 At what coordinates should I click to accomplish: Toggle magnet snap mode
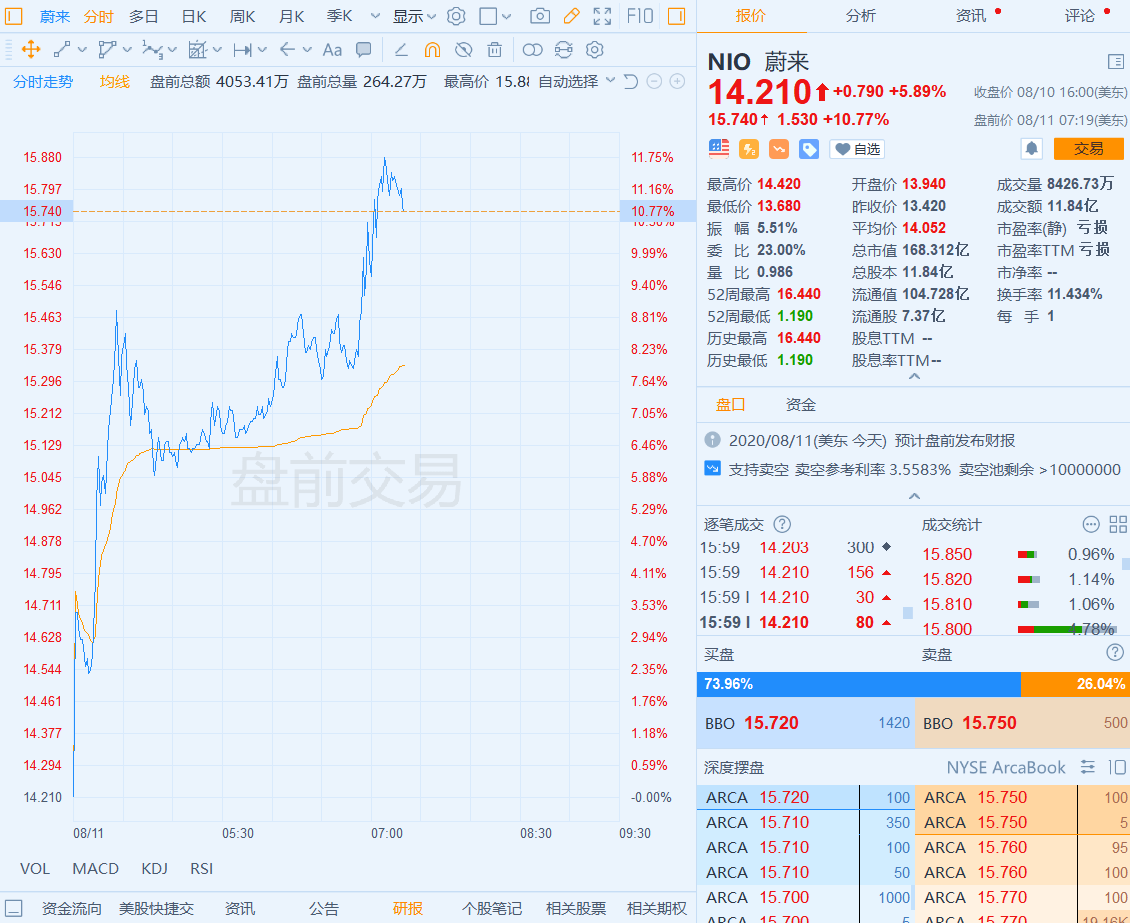[x=432, y=50]
